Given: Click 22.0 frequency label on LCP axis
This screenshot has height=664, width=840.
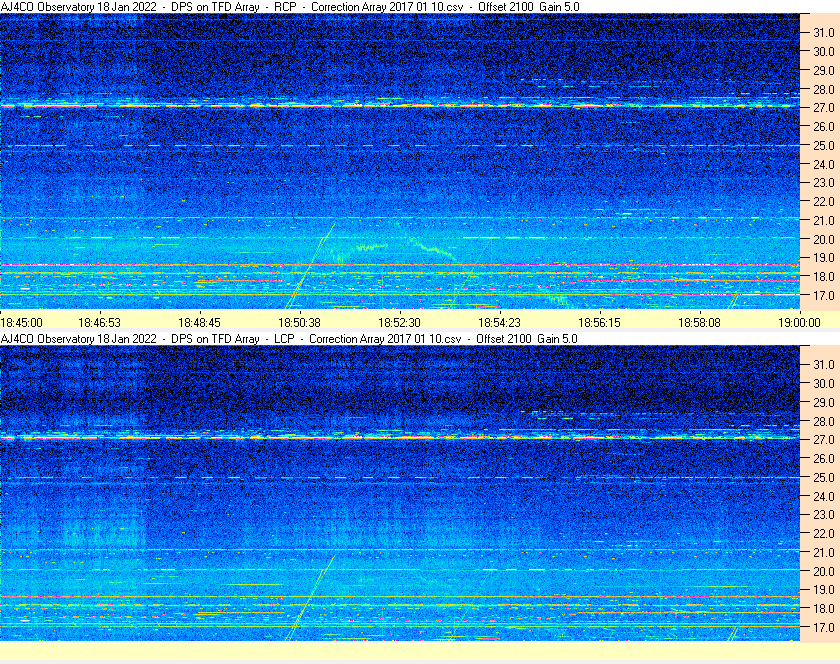Looking at the screenshot, I should pyautogui.click(x=824, y=533).
